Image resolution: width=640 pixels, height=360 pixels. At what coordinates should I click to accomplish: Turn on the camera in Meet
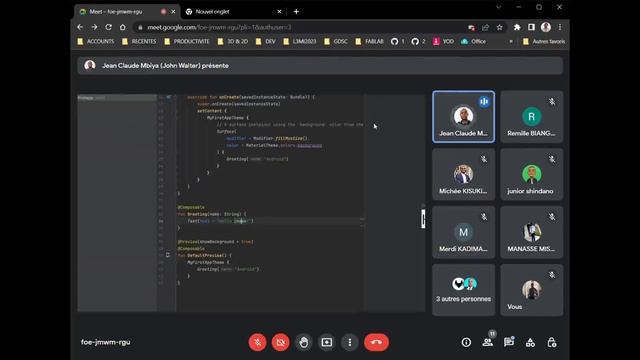pos(280,342)
